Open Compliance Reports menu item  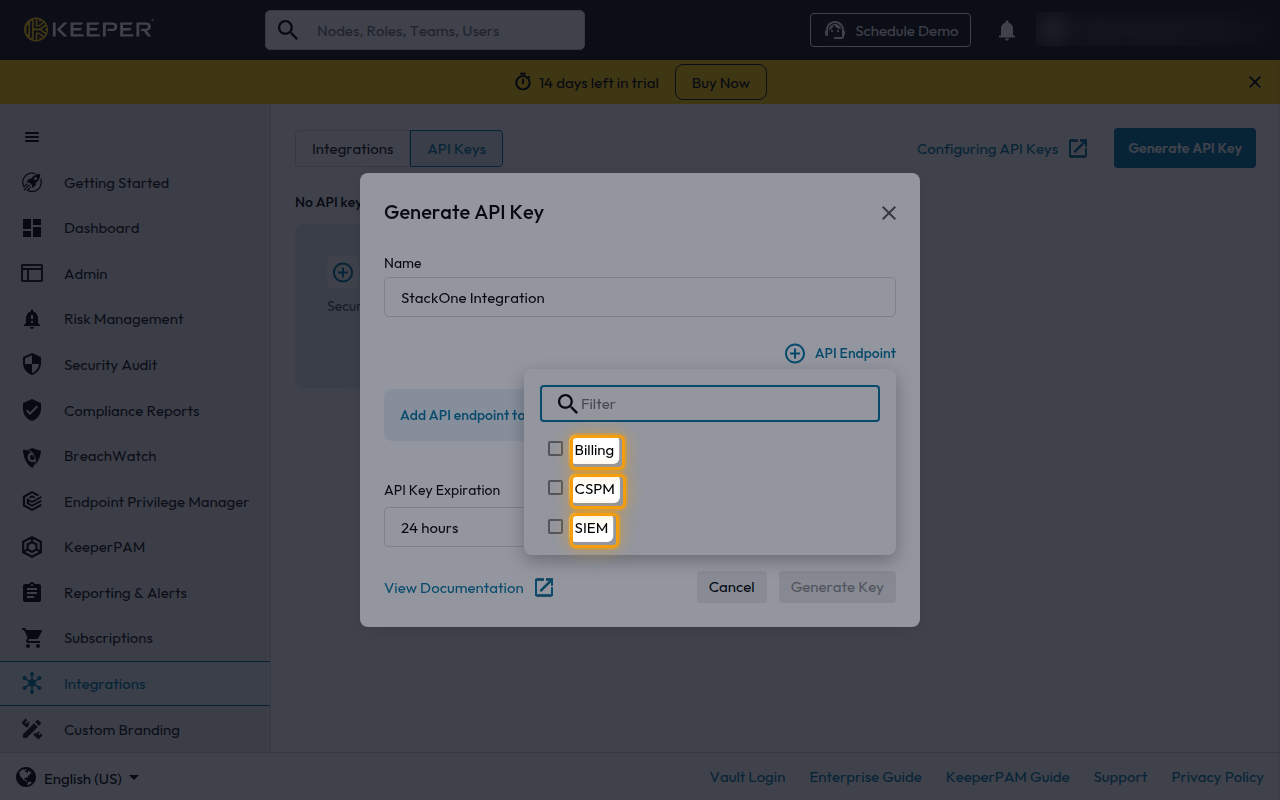[135, 410]
